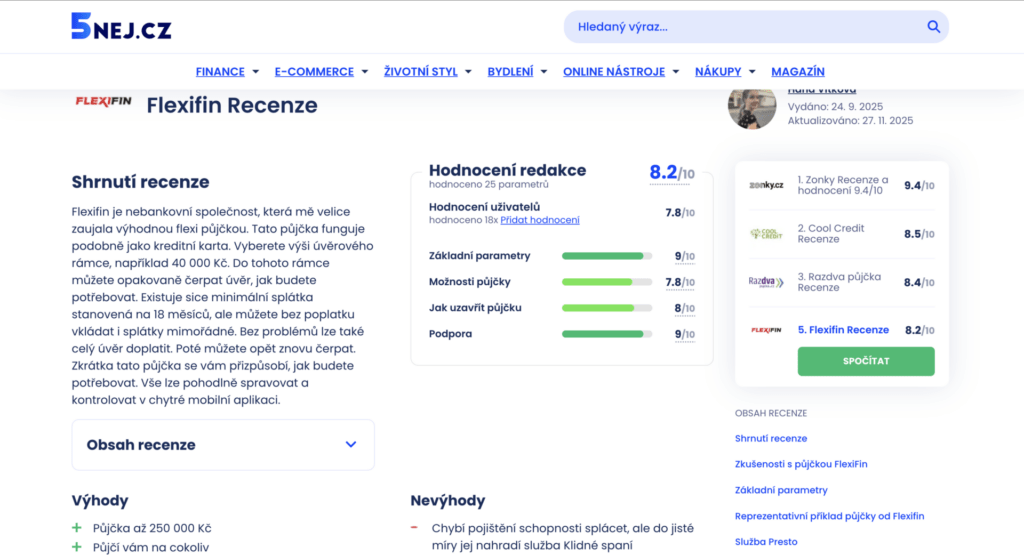Go to the MAGAZÍN menu item
Image resolution: width=1024 pixels, height=555 pixels.
point(797,72)
